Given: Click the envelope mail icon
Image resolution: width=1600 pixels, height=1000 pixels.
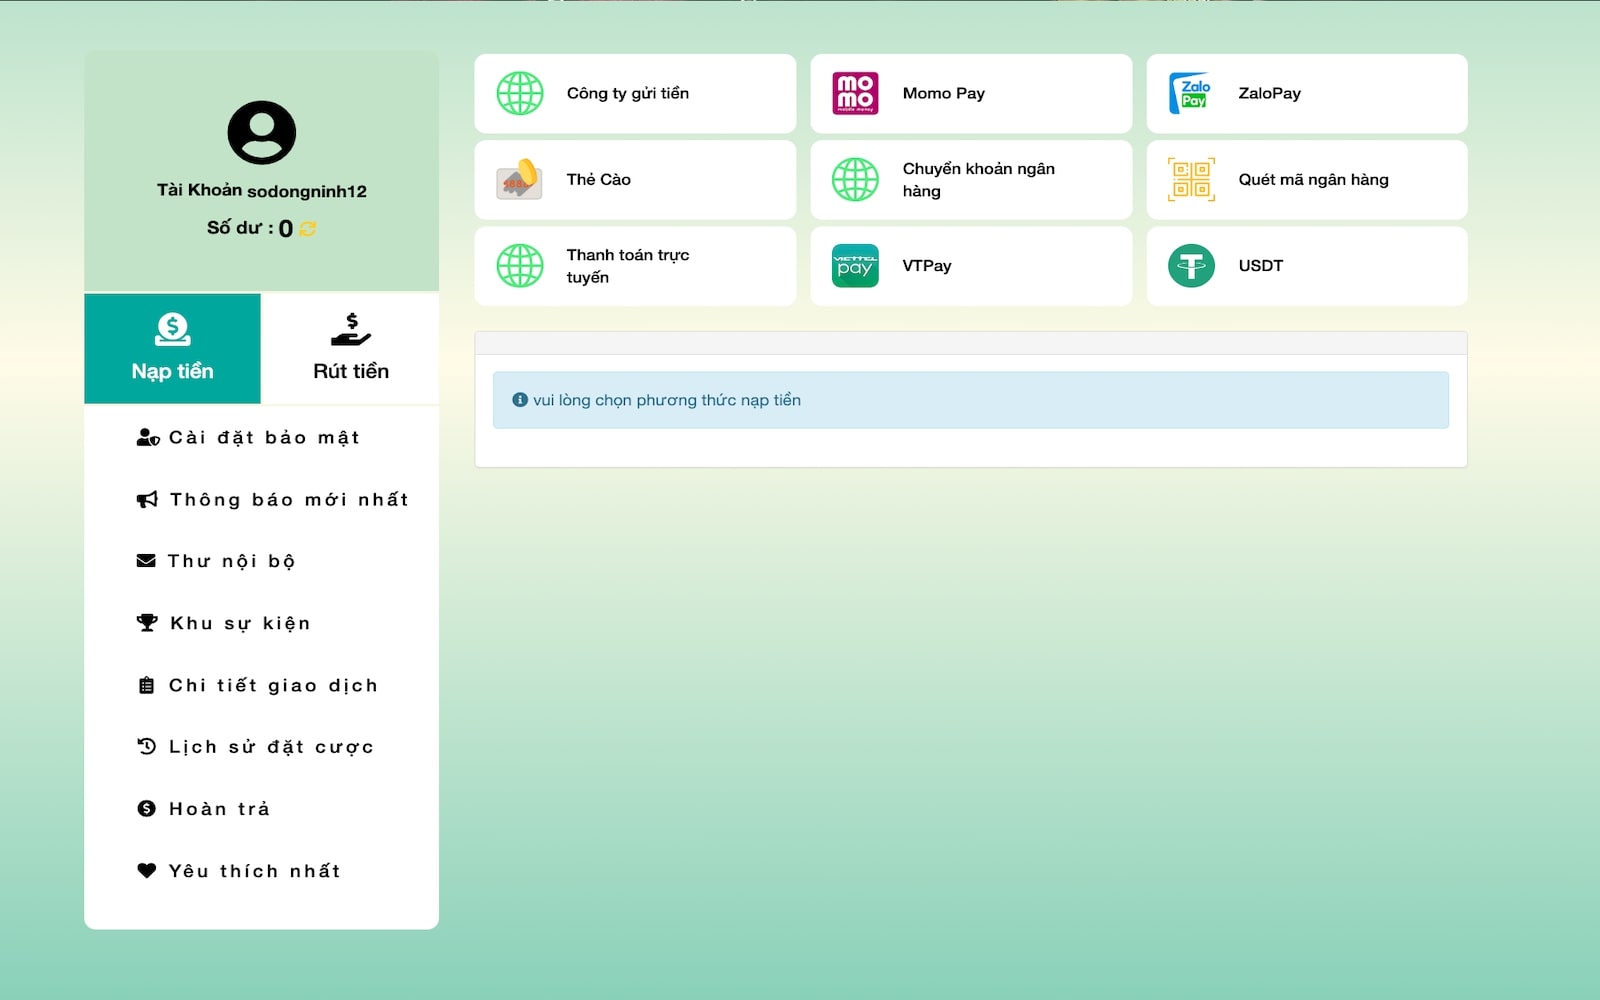Looking at the screenshot, I should [x=146, y=561].
